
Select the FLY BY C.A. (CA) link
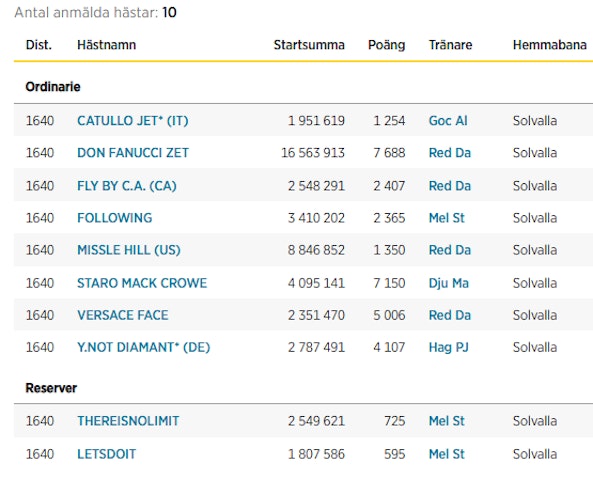point(127,186)
